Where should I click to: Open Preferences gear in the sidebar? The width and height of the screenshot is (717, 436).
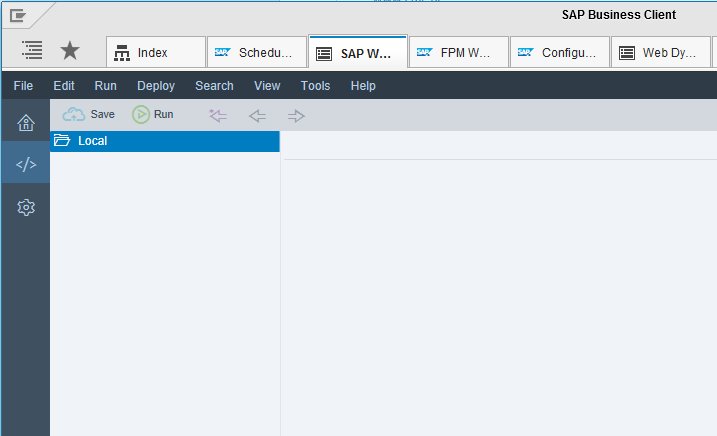tap(26, 207)
